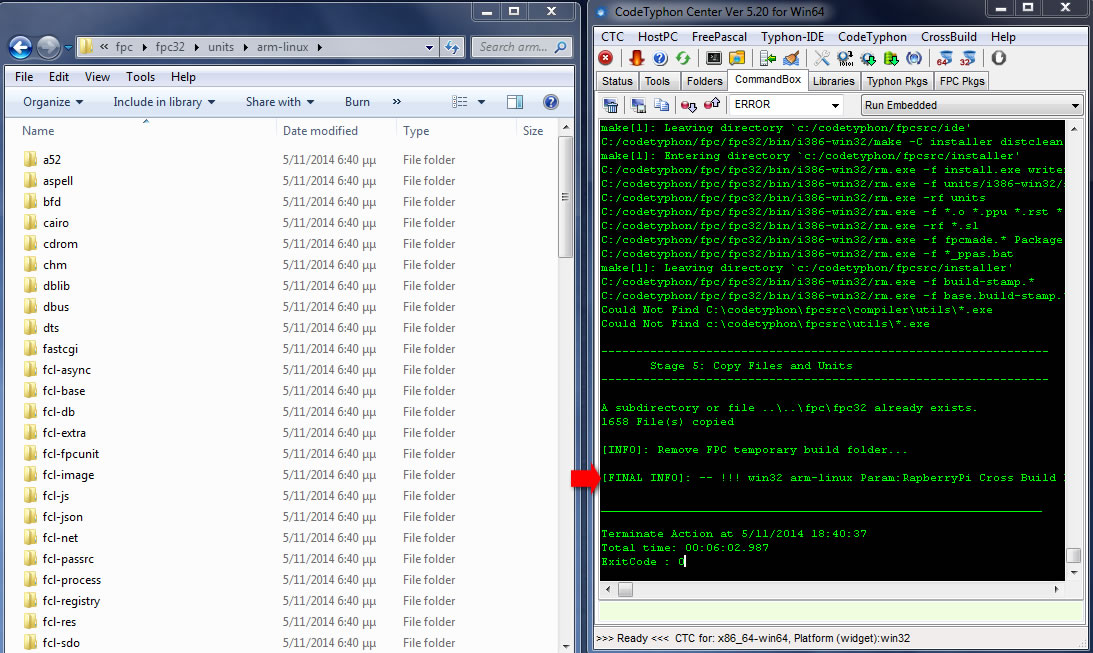The width and height of the screenshot is (1093, 653).
Task: Click the Typhon 64-bit tornado icon
Action: click(x=945, y=59)
